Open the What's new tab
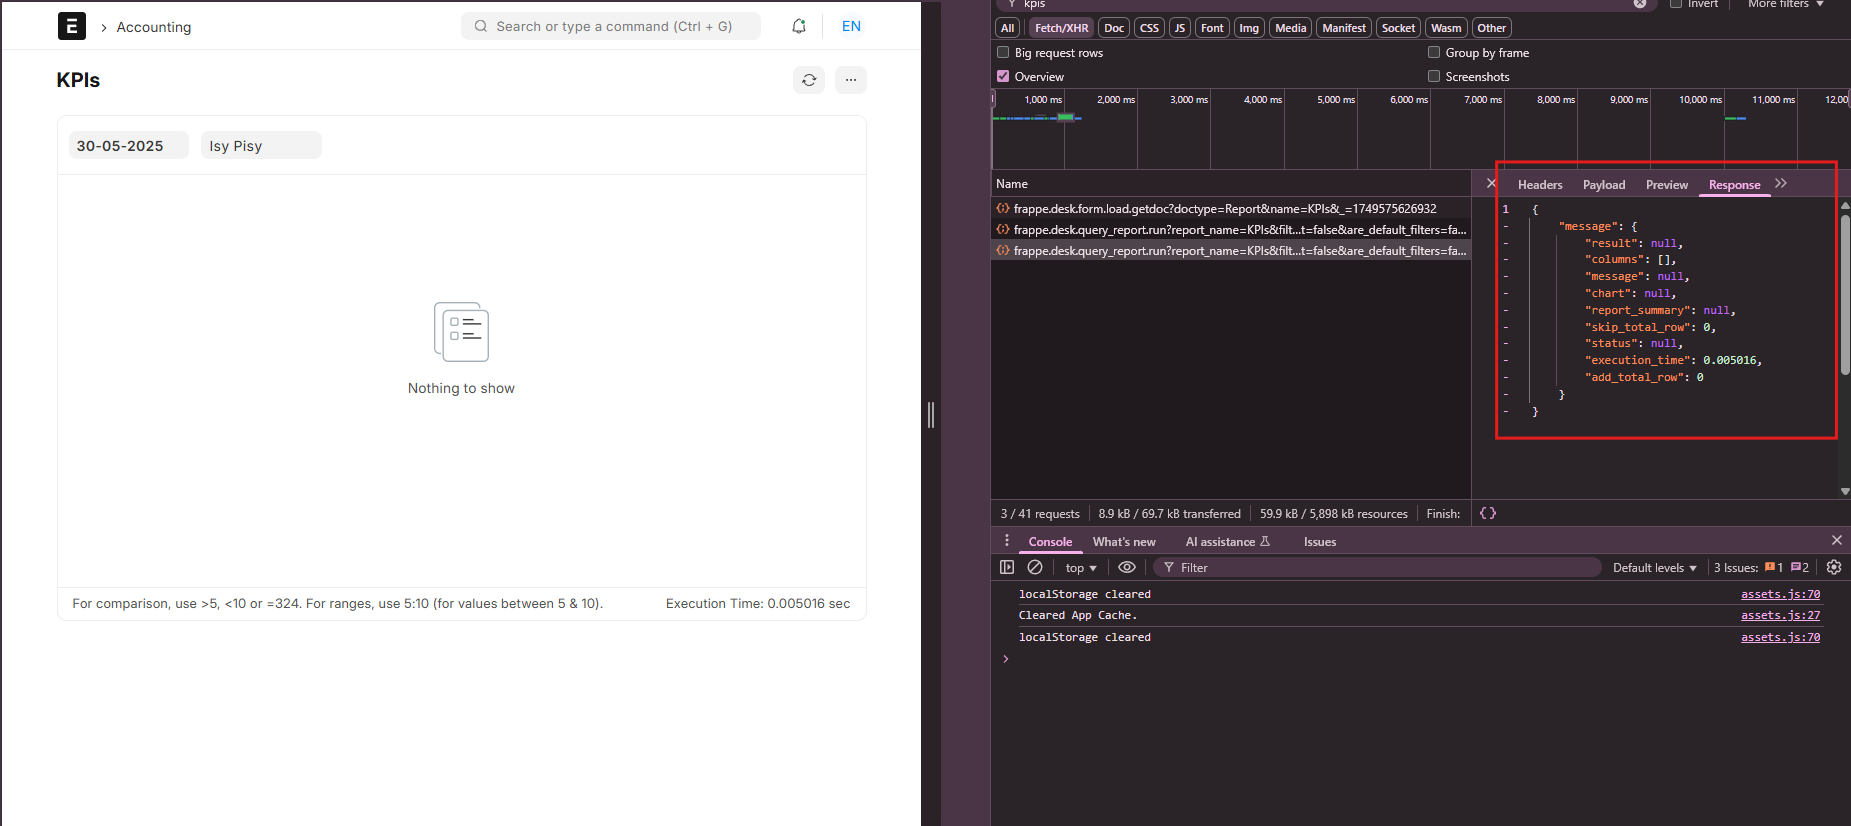Image resolution: width=1851 pixels, height=826 pixels. click(x=1124, y=542)
